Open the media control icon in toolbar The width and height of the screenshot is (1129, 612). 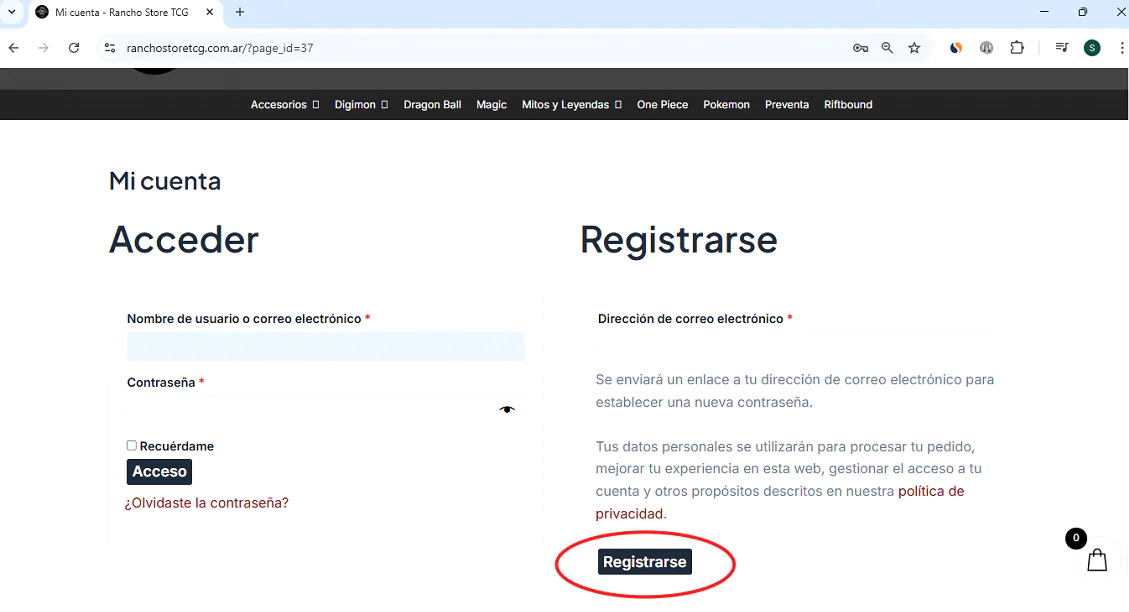point(1061,48)
